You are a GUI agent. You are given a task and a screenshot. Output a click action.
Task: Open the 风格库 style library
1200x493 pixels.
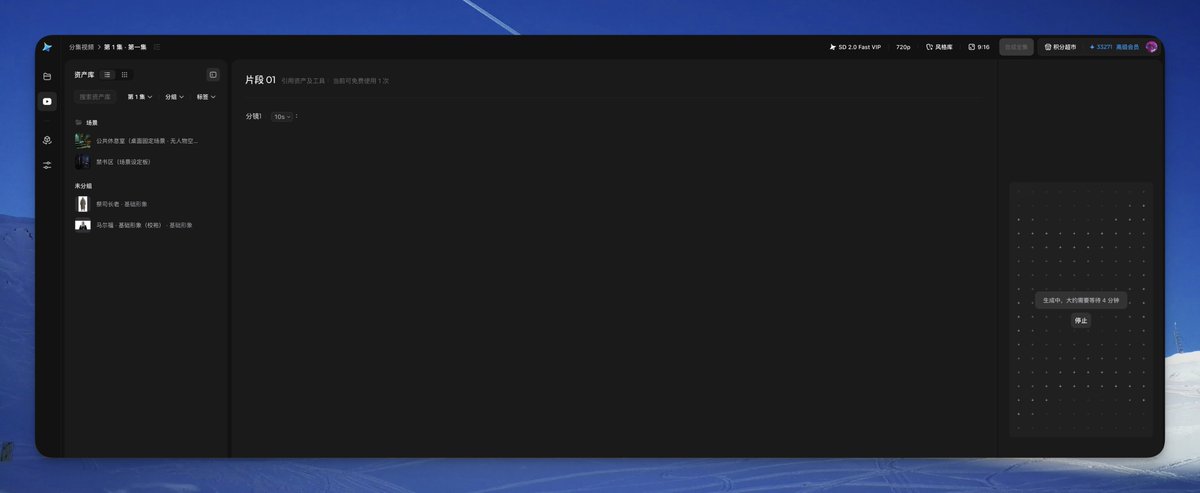pyautogui.click(x=939, y=47)
